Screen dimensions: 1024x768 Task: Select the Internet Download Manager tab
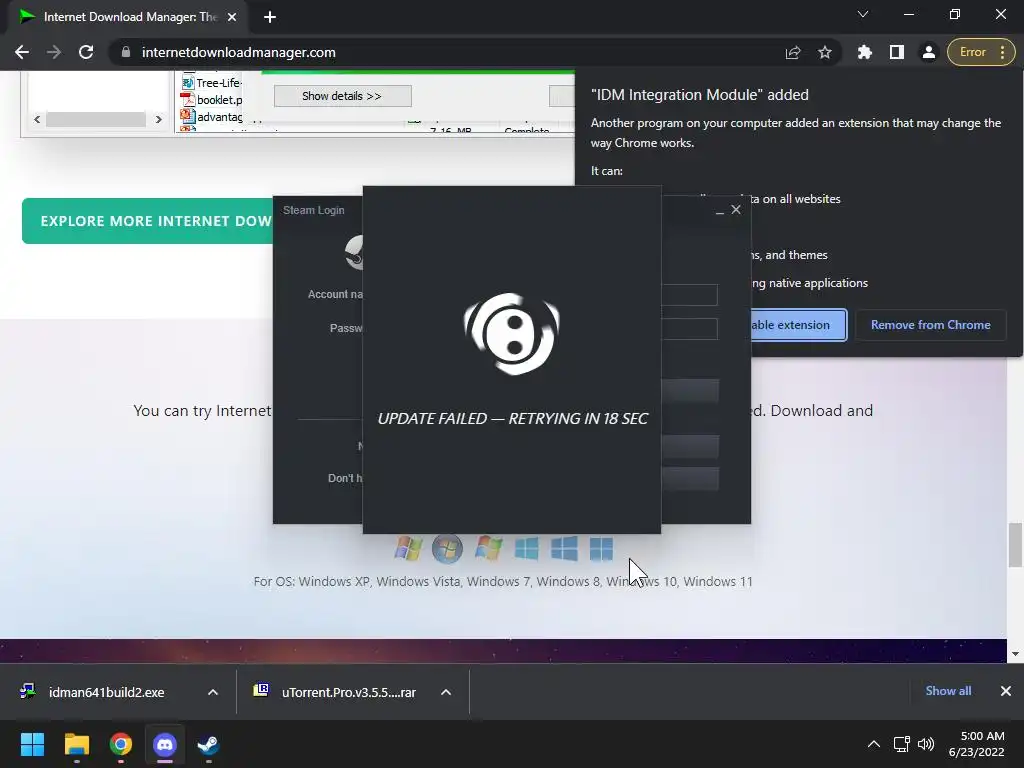tap(128, 17)
